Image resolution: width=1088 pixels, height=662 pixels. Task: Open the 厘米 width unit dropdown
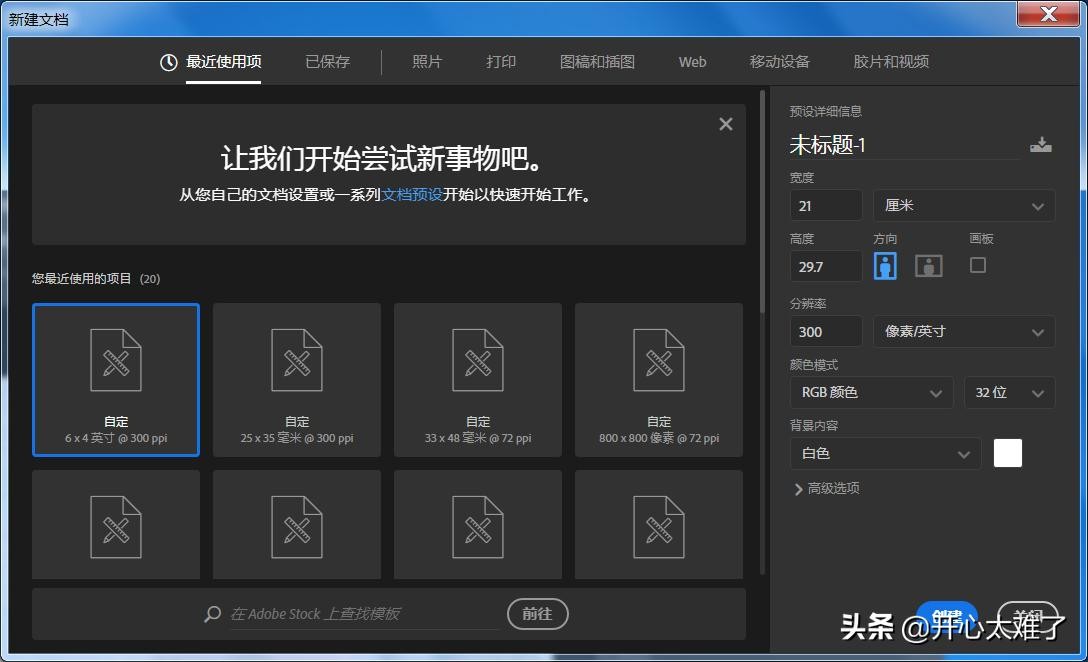pyautogui.click(x=964, y=206)
